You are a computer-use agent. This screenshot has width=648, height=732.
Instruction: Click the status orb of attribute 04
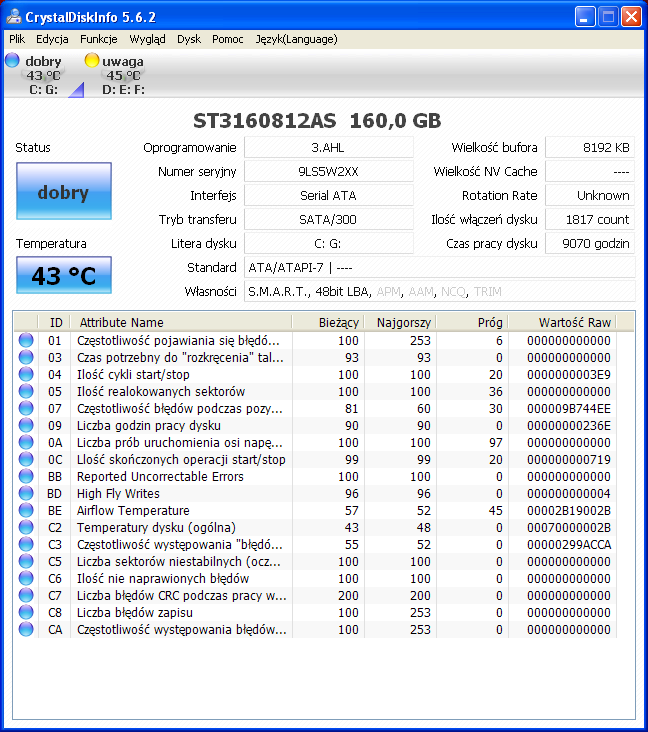pyautogui.click(x=26, y=374)
